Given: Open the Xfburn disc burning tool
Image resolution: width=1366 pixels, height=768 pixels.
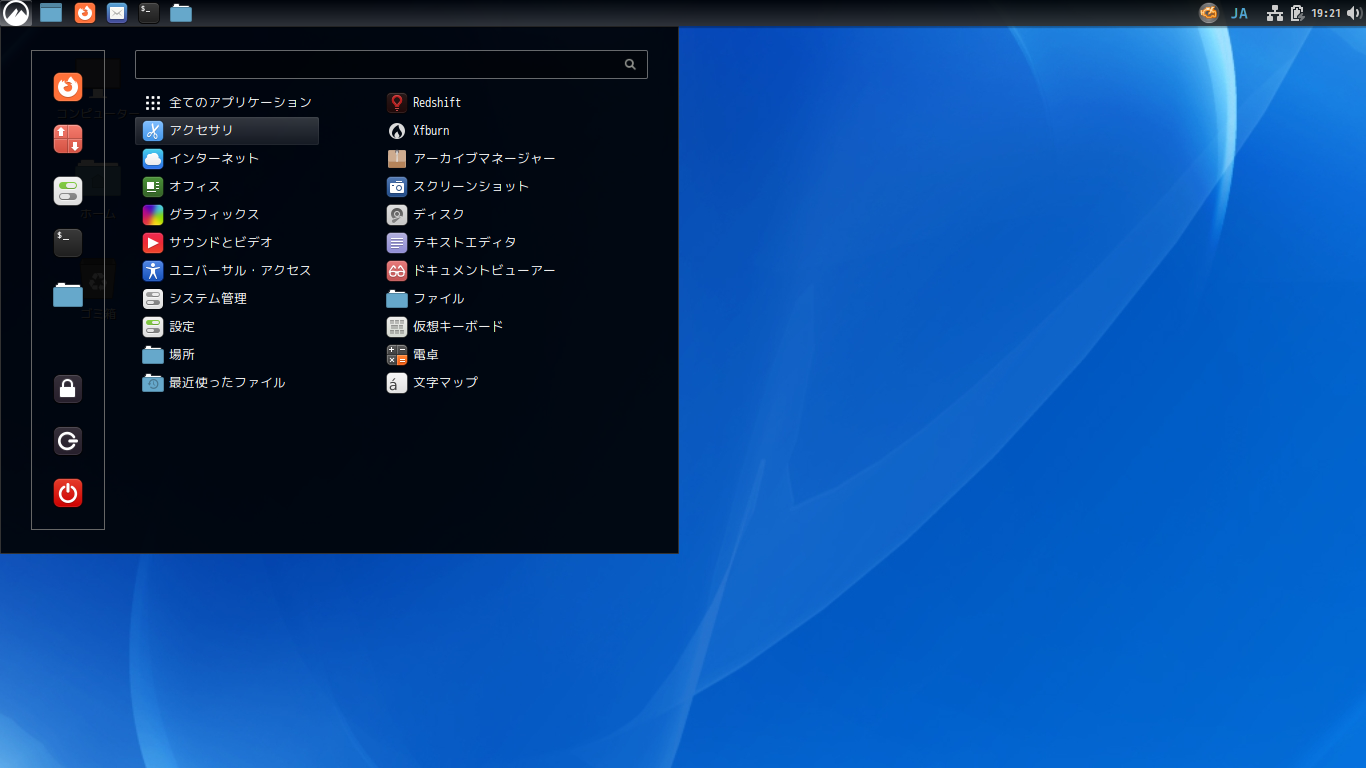Looking at the screenshot, I should point(430,130).
